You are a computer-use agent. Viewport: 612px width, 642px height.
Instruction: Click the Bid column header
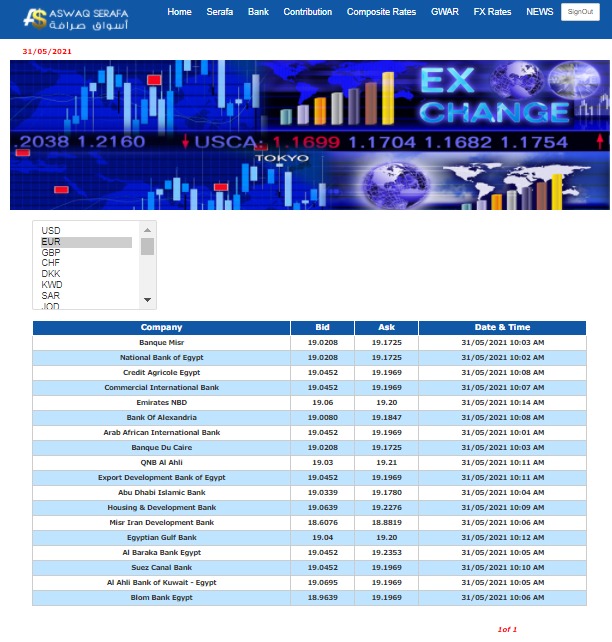point(322,328)
